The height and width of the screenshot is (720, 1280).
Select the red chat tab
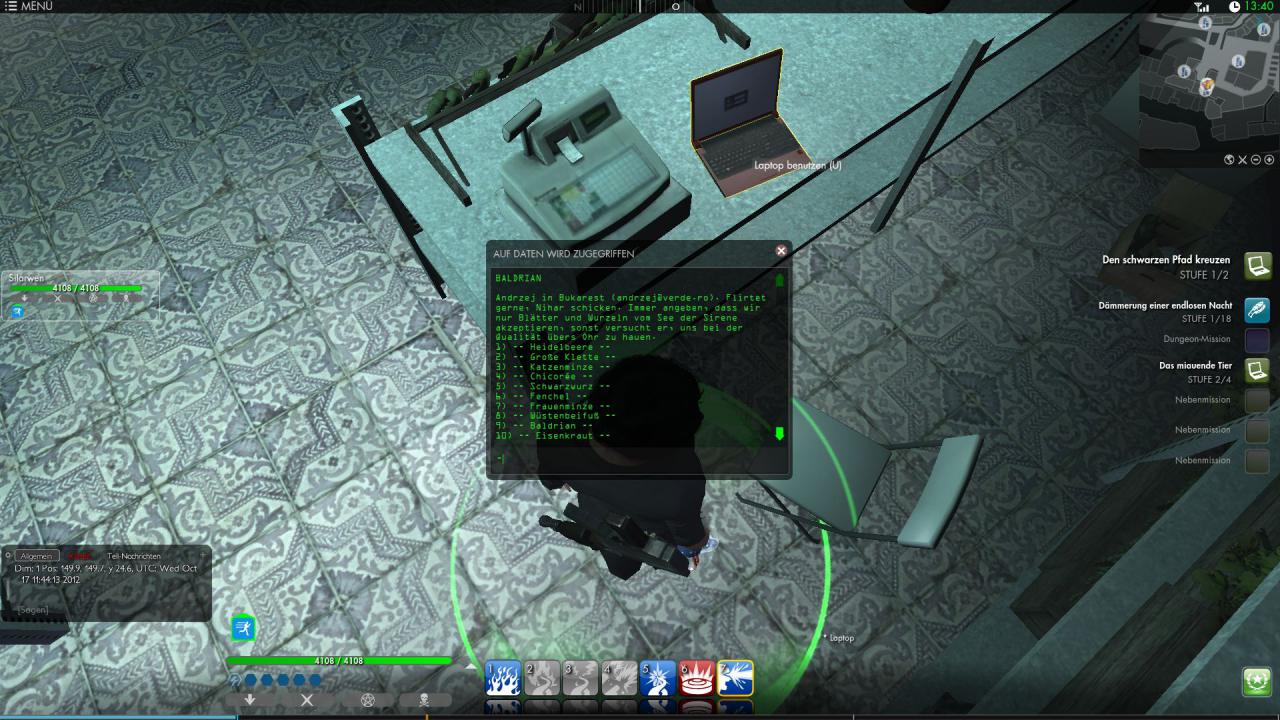80,556
